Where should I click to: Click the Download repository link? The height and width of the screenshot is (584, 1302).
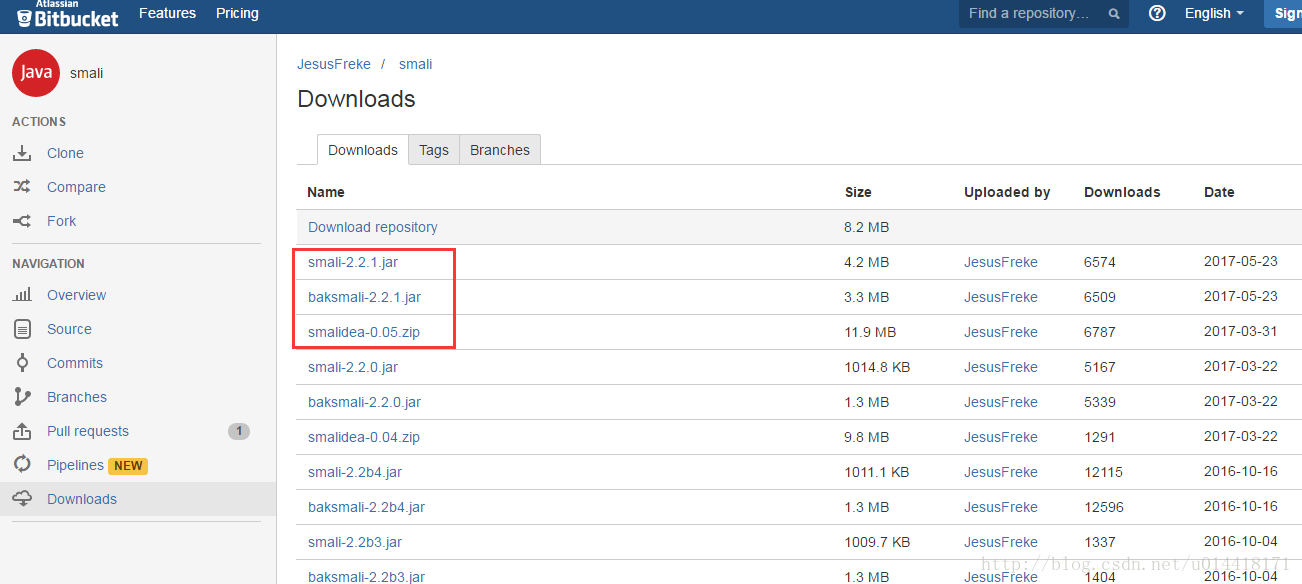tap(373, 227)
